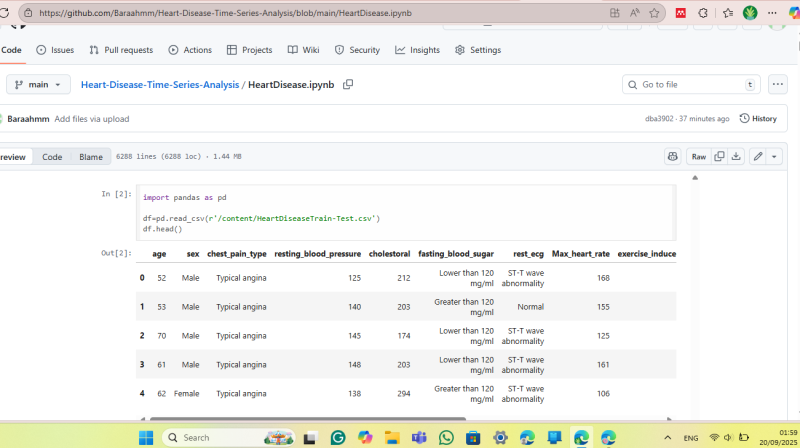Open the Pull requests tab
Viewport: 800px width, 448px height.
120,50
